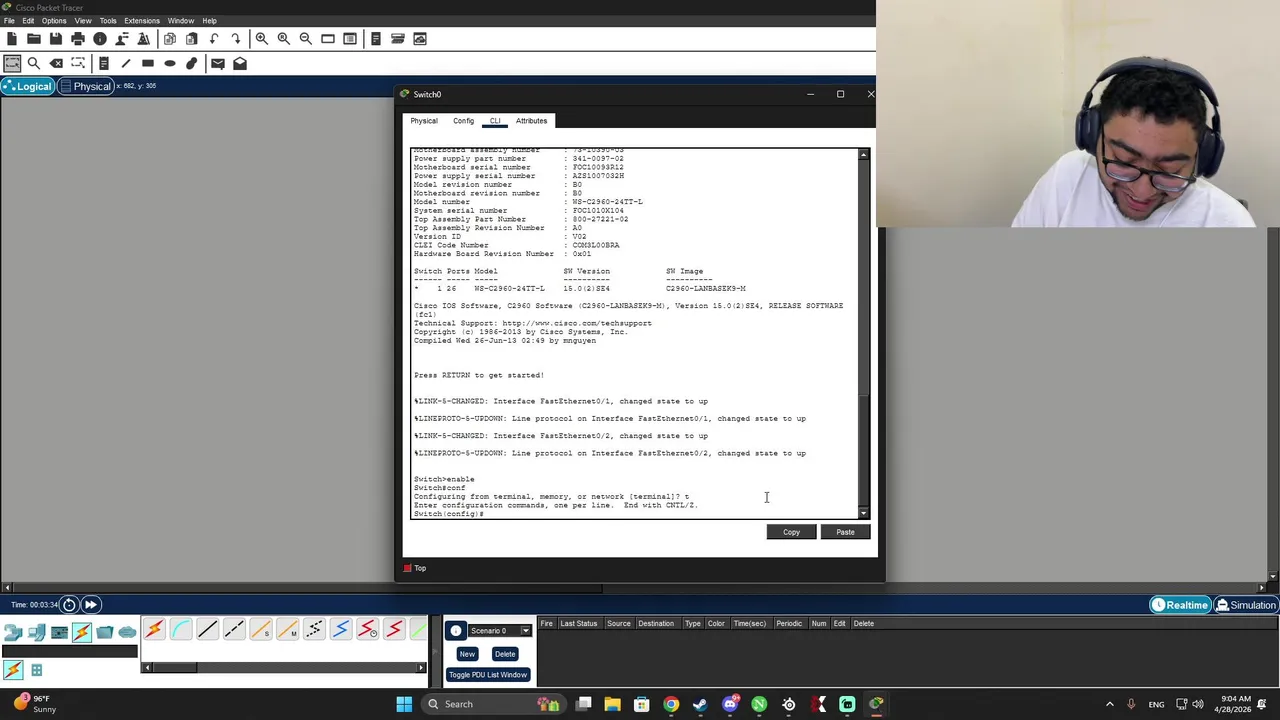Screen dimensions: 1280x720
Task: Open the File menu
Action: point(9,21)
